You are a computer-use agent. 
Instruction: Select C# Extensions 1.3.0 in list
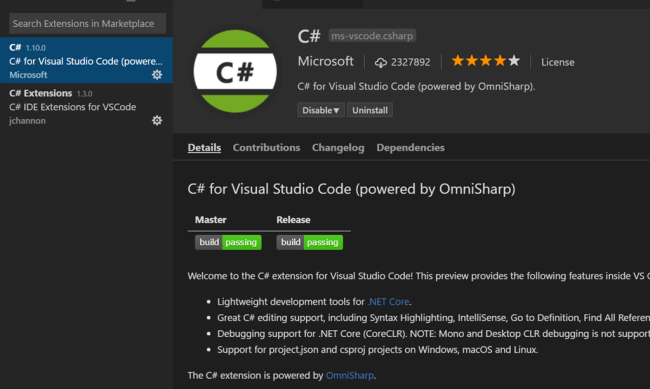[86, 106]
